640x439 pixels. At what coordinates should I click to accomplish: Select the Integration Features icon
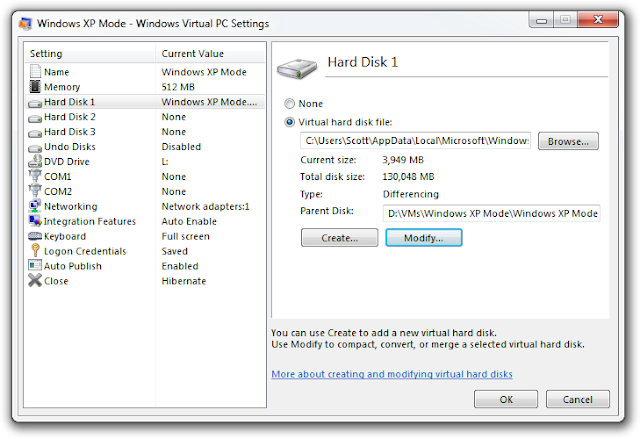(x=35, y=221)
